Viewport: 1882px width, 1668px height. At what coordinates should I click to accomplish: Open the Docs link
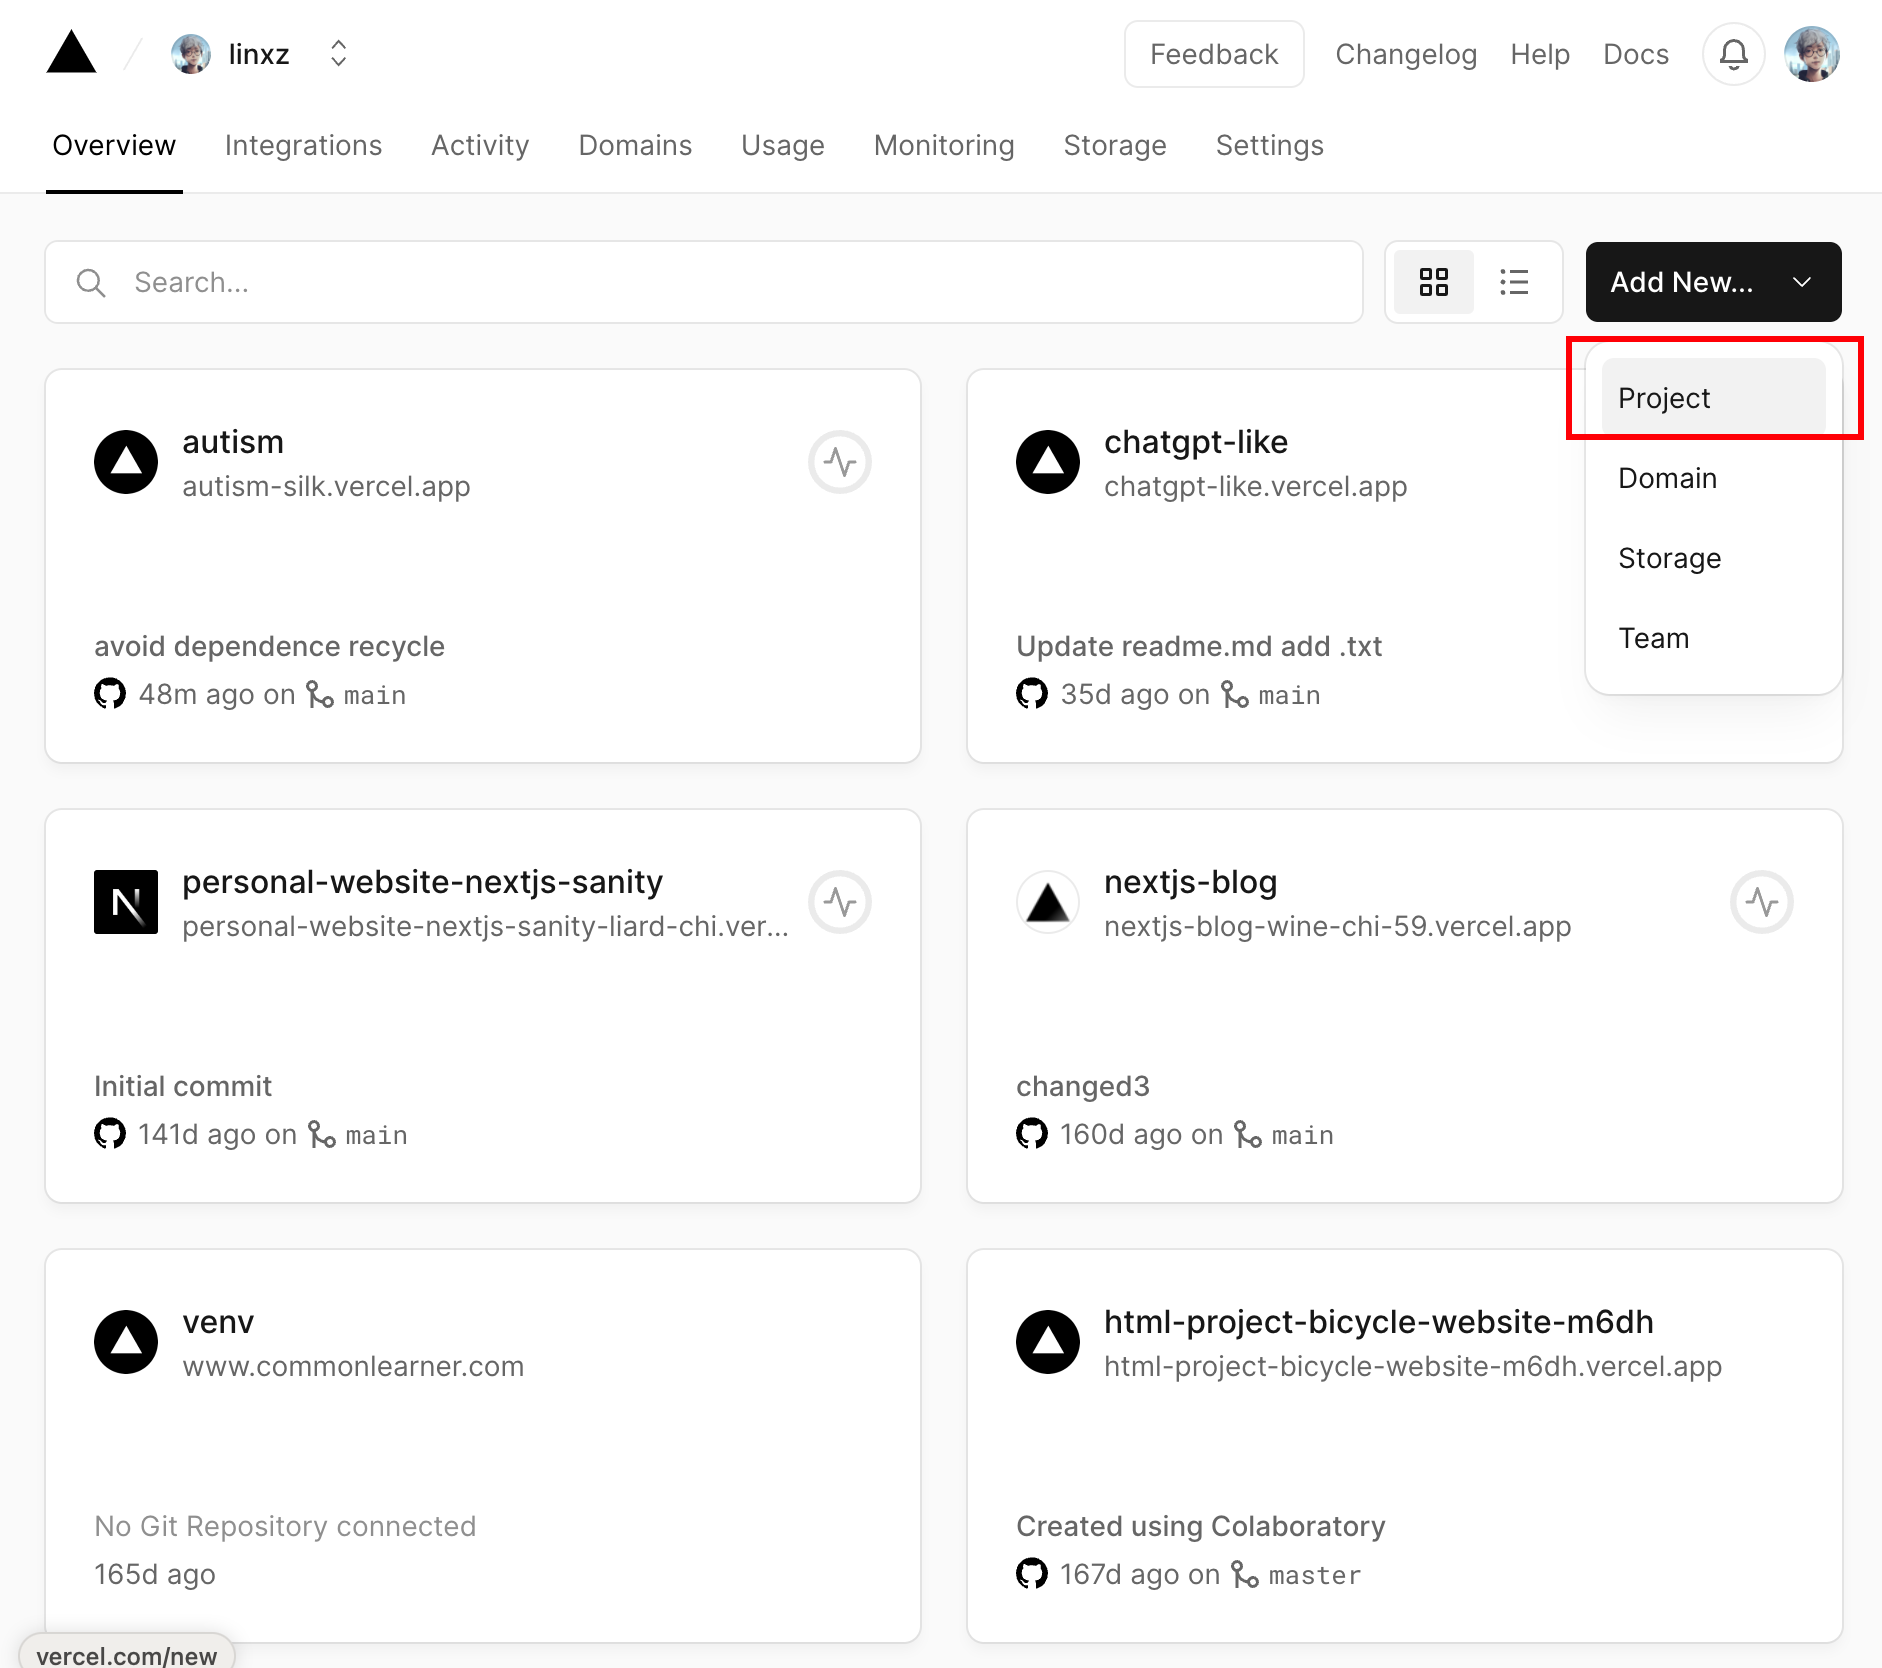pos(1636,54)
